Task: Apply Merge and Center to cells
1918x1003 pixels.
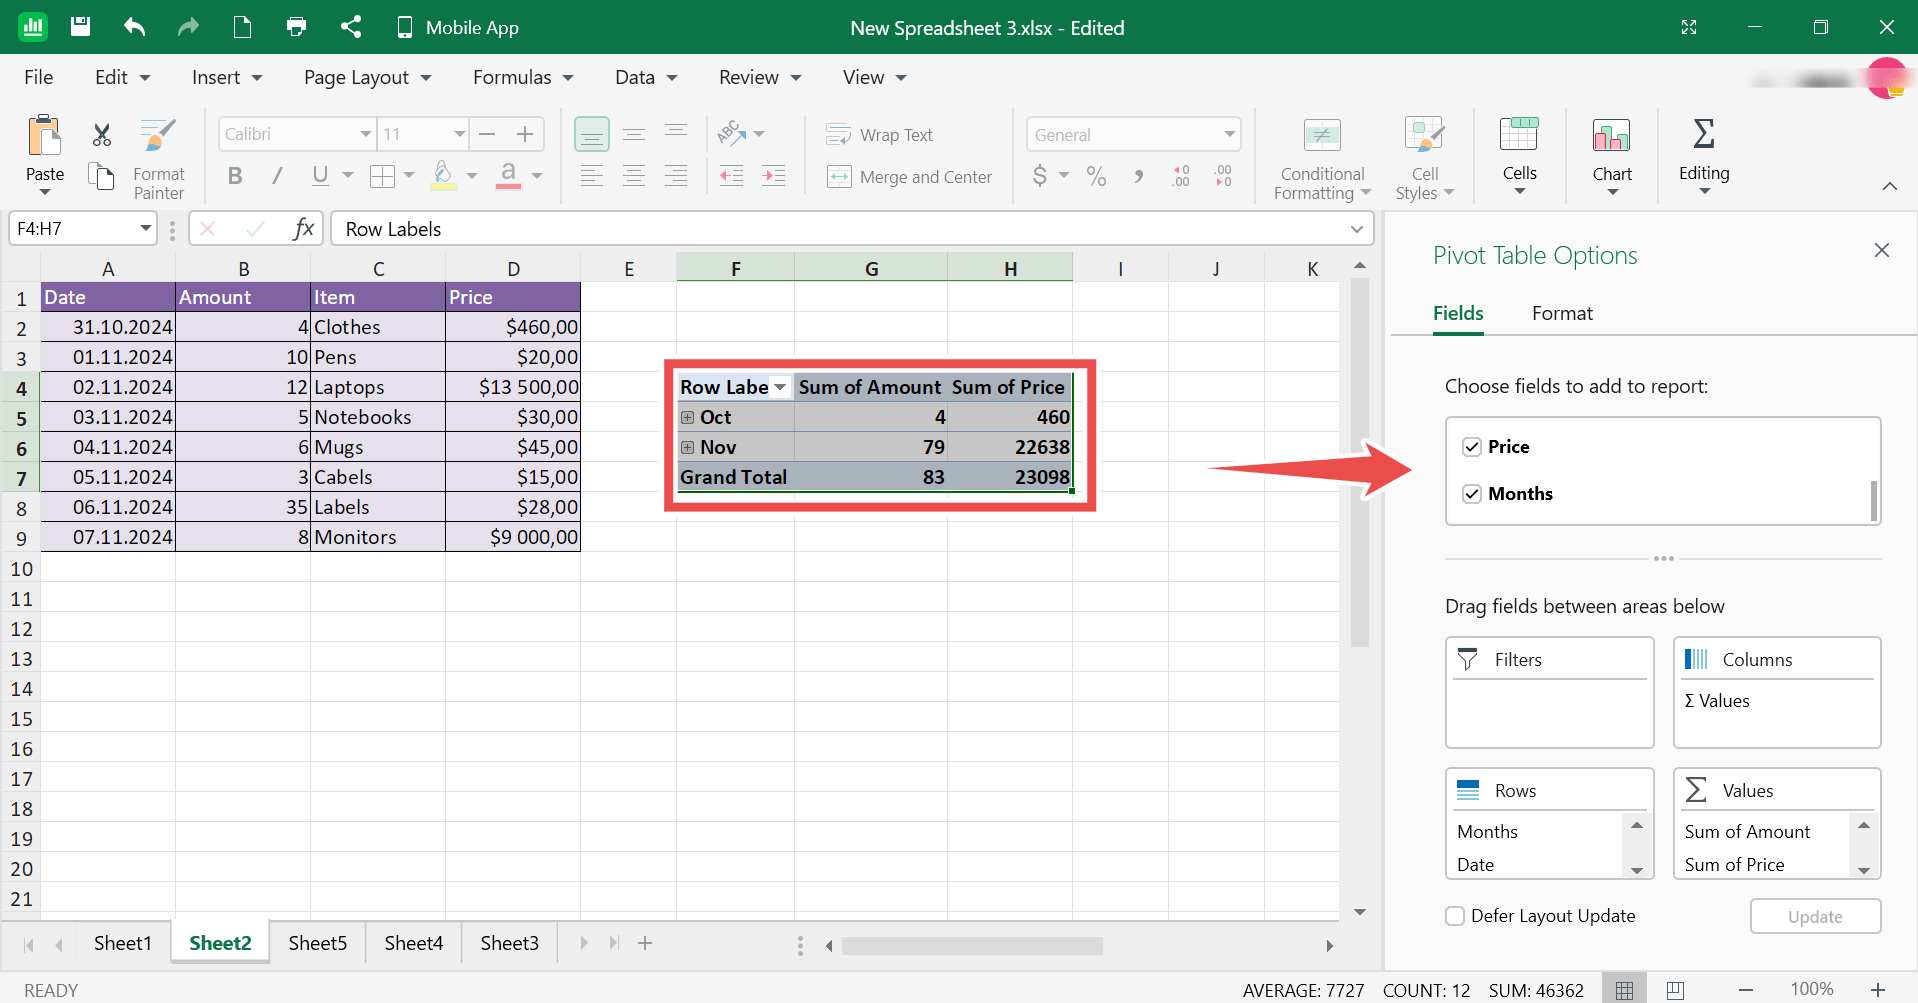Action: [x=838, y=177]
